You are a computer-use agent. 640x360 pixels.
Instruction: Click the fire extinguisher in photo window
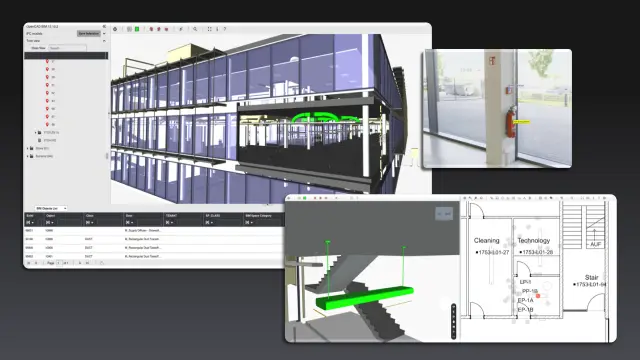click(510, 122)
